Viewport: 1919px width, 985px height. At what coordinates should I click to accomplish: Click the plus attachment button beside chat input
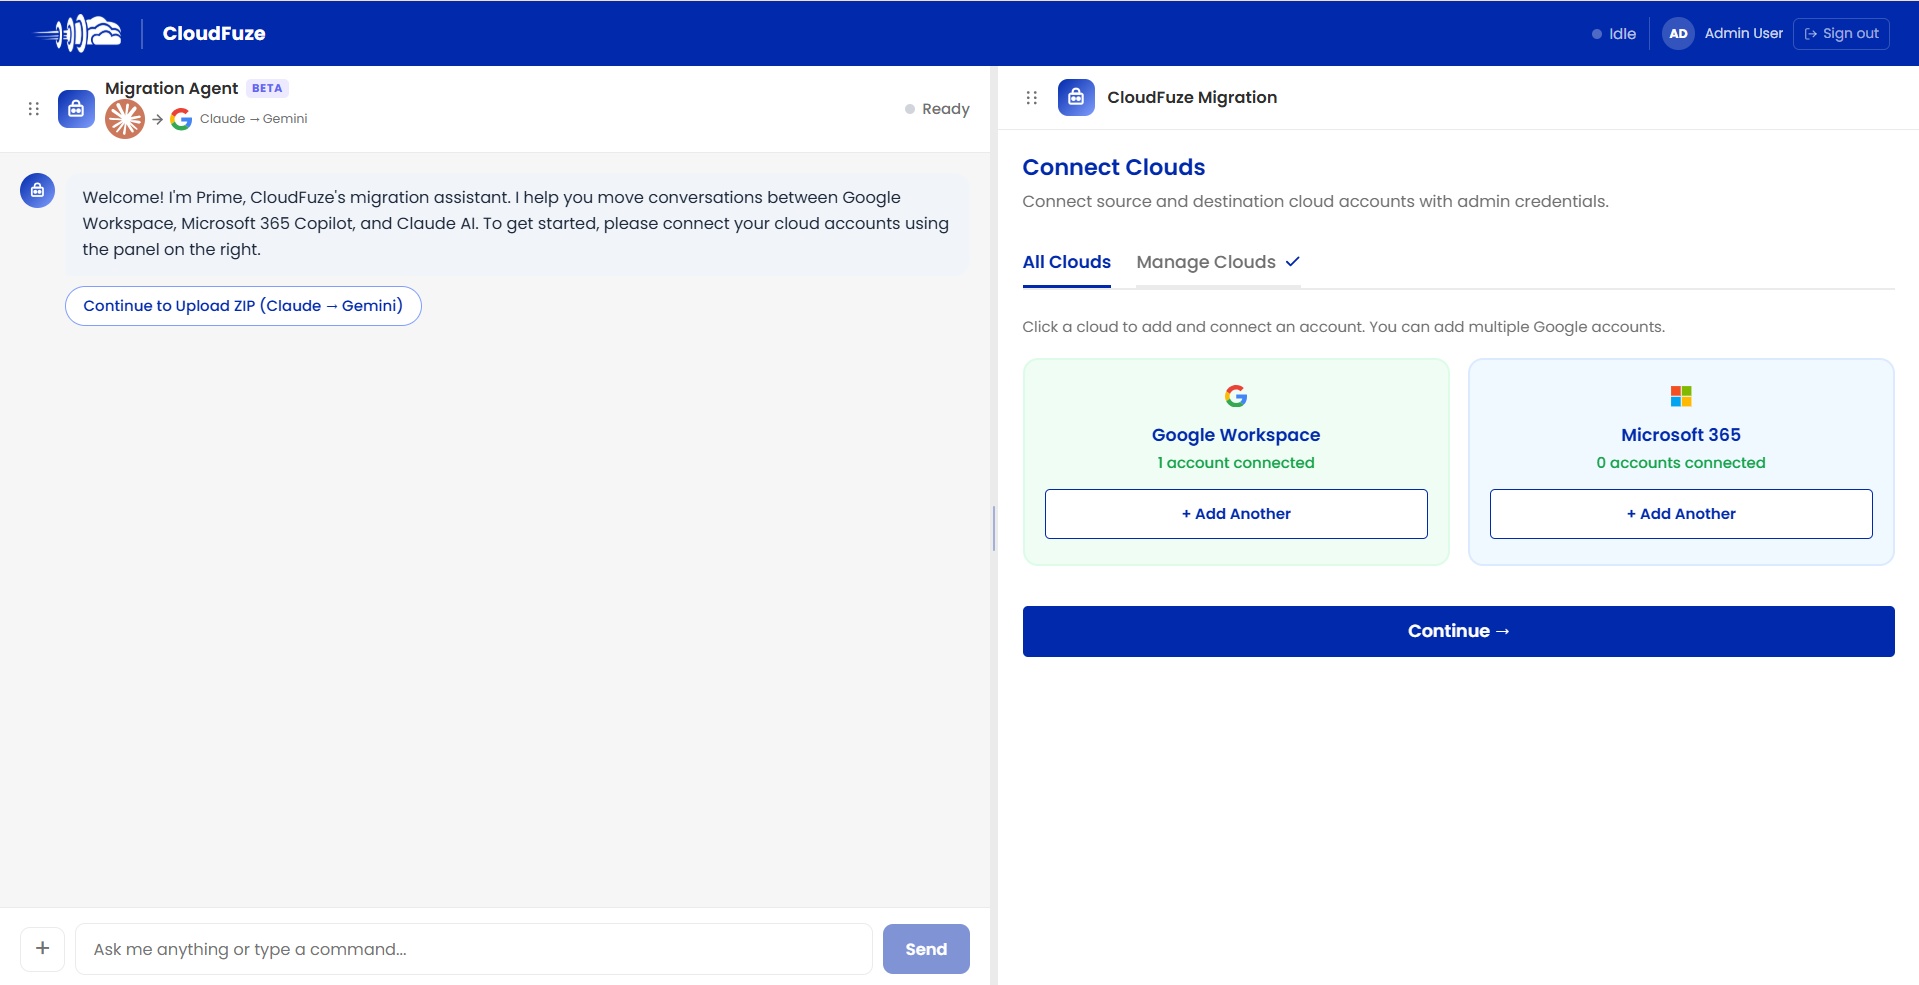point(43,948)
